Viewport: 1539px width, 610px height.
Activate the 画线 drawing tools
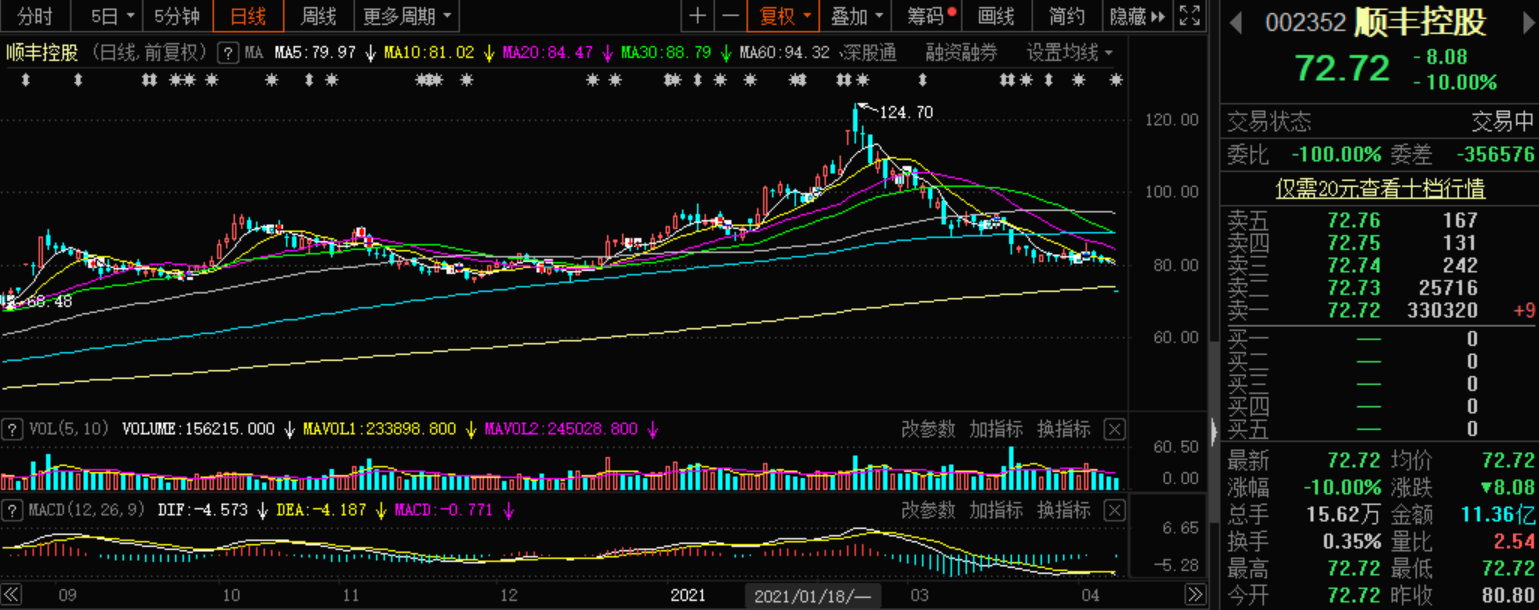996,16
